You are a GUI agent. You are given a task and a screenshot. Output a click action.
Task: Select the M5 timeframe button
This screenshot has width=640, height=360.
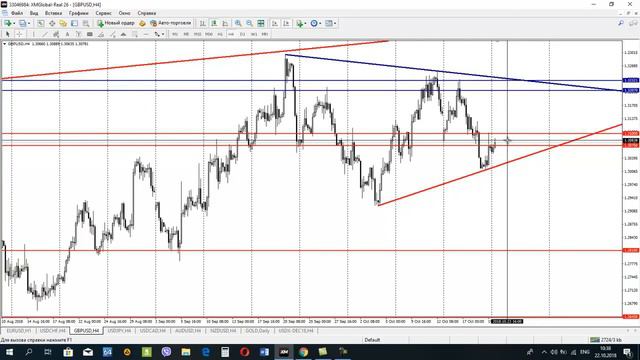point(186,34)
